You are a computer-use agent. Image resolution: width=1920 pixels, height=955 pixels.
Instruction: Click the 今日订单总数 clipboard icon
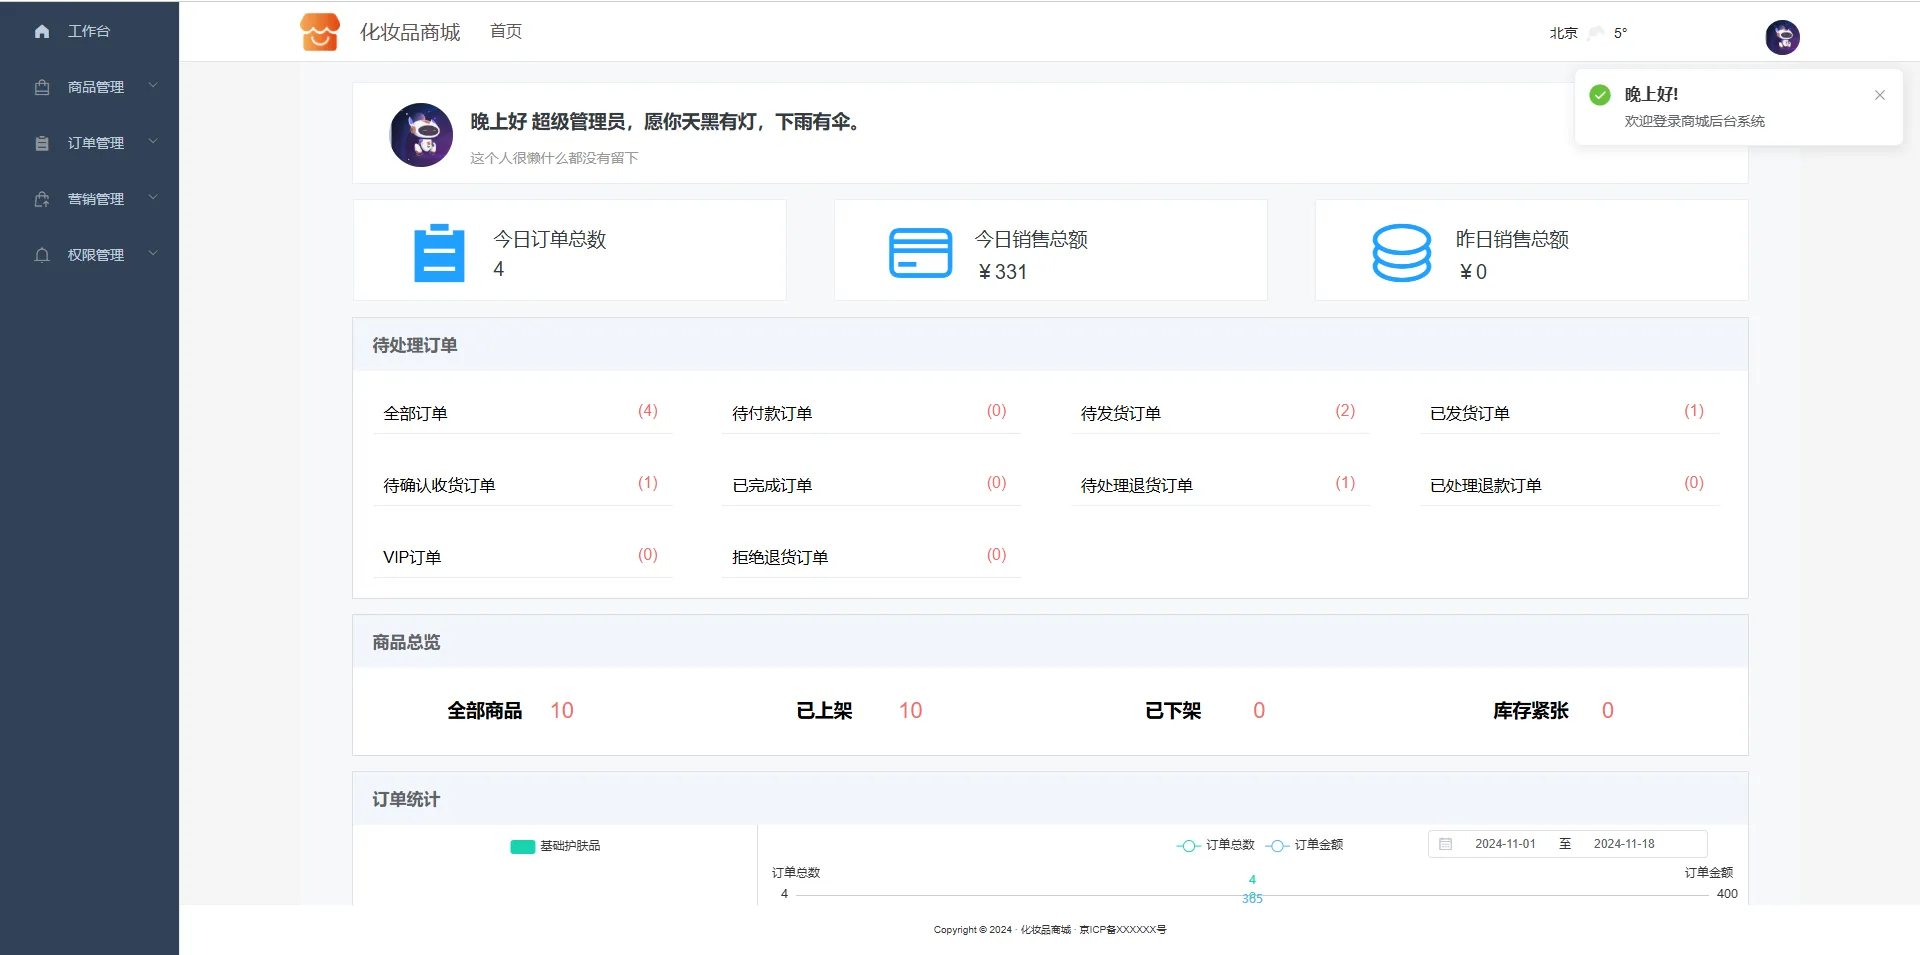439,253
